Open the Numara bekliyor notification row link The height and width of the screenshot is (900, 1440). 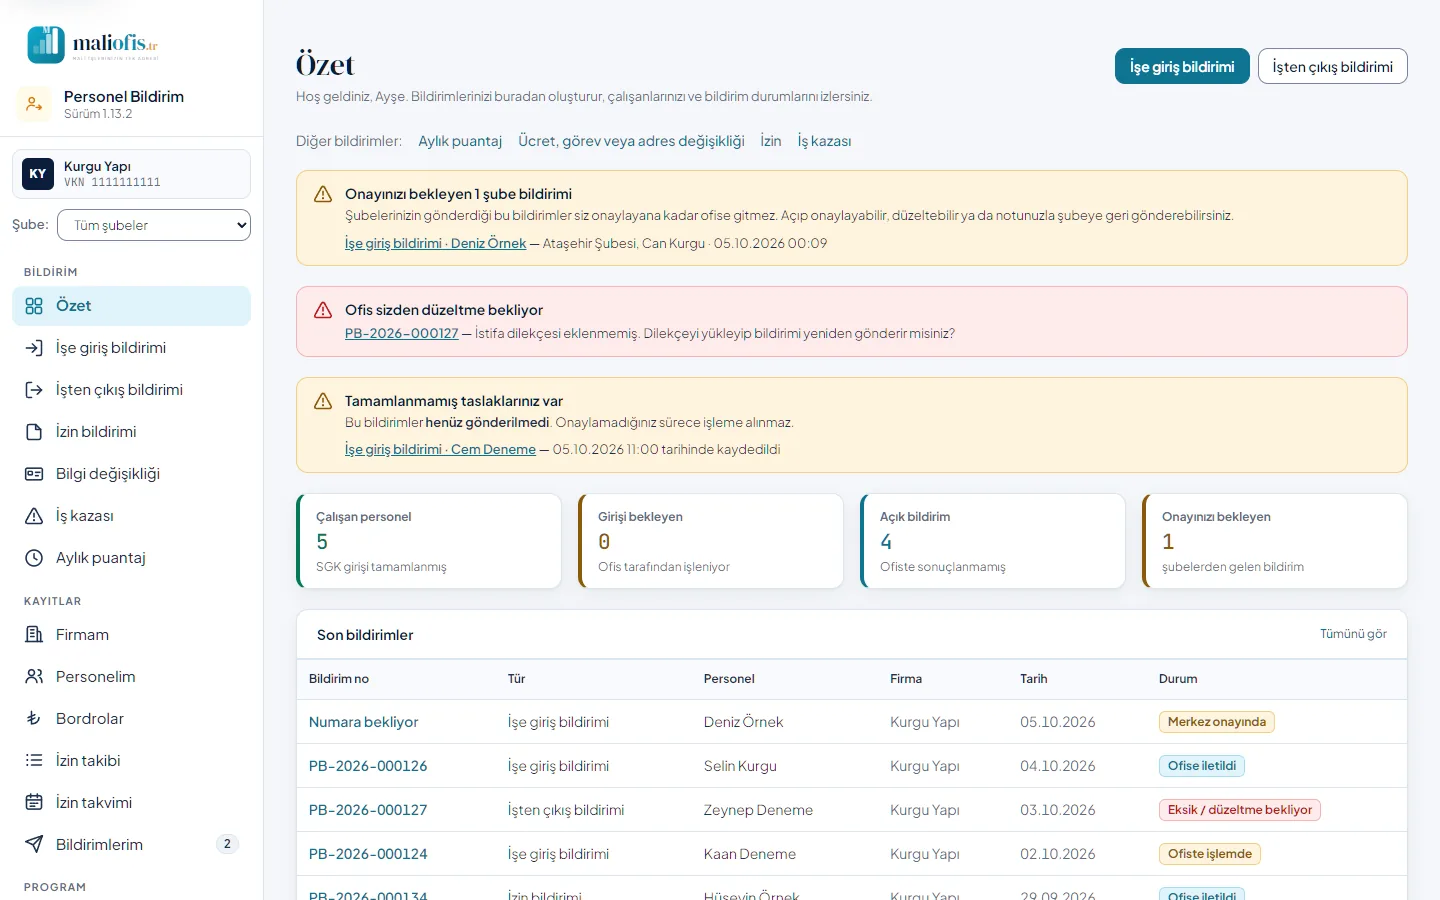363,722
